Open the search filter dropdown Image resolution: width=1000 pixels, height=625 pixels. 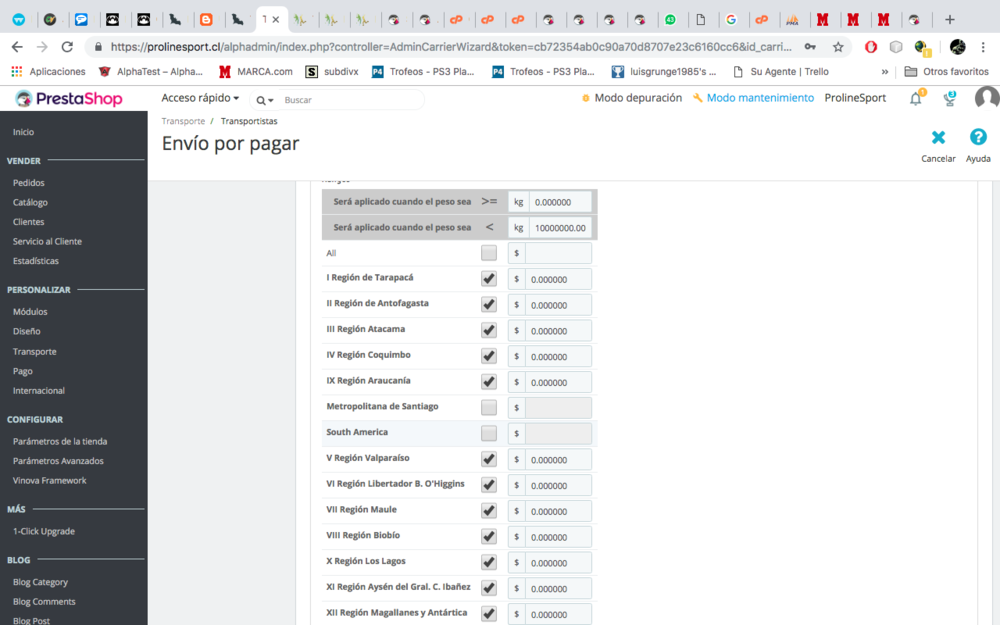tap(265, 100)
